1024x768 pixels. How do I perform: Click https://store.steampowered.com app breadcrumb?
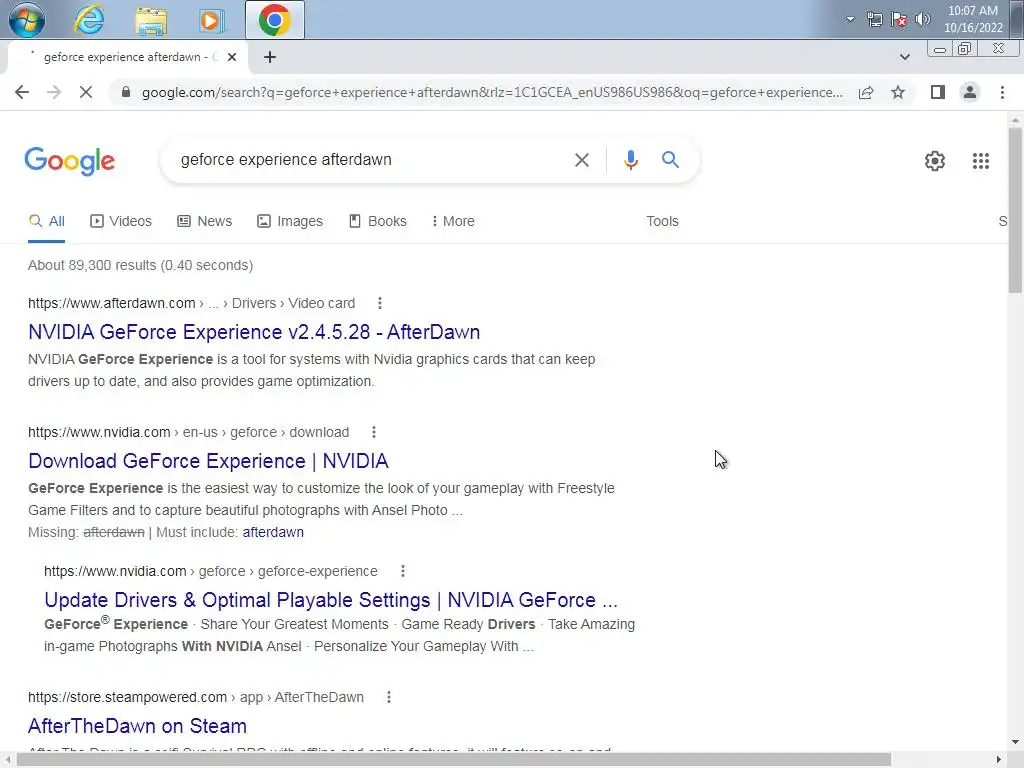(x=196, y=697)
